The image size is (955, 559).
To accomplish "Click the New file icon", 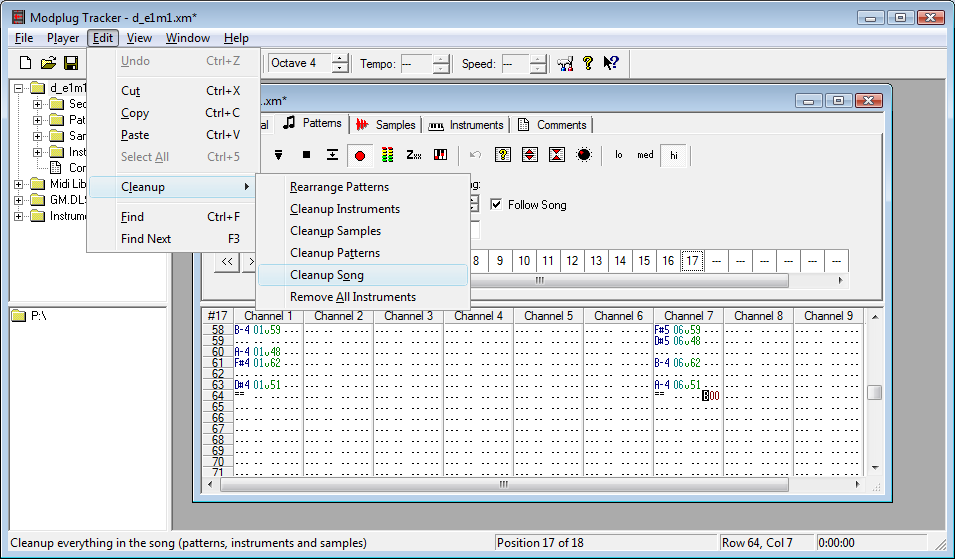I will 26,63.
